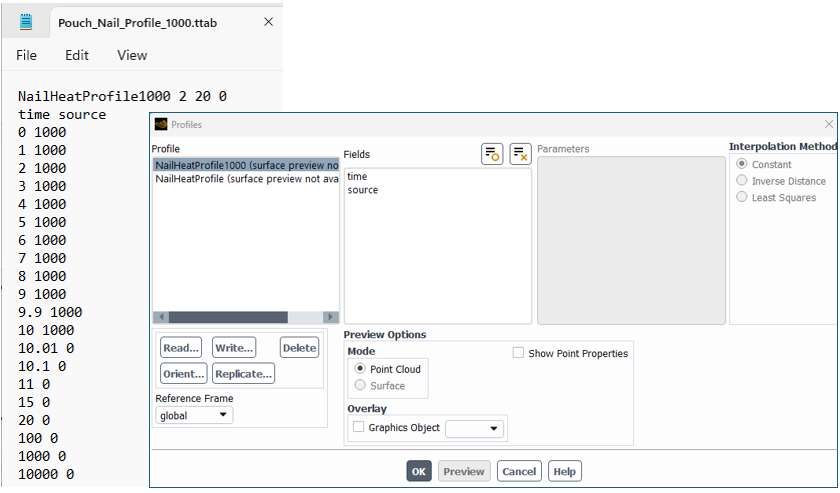Click the Cancel button

coord(519,471)
